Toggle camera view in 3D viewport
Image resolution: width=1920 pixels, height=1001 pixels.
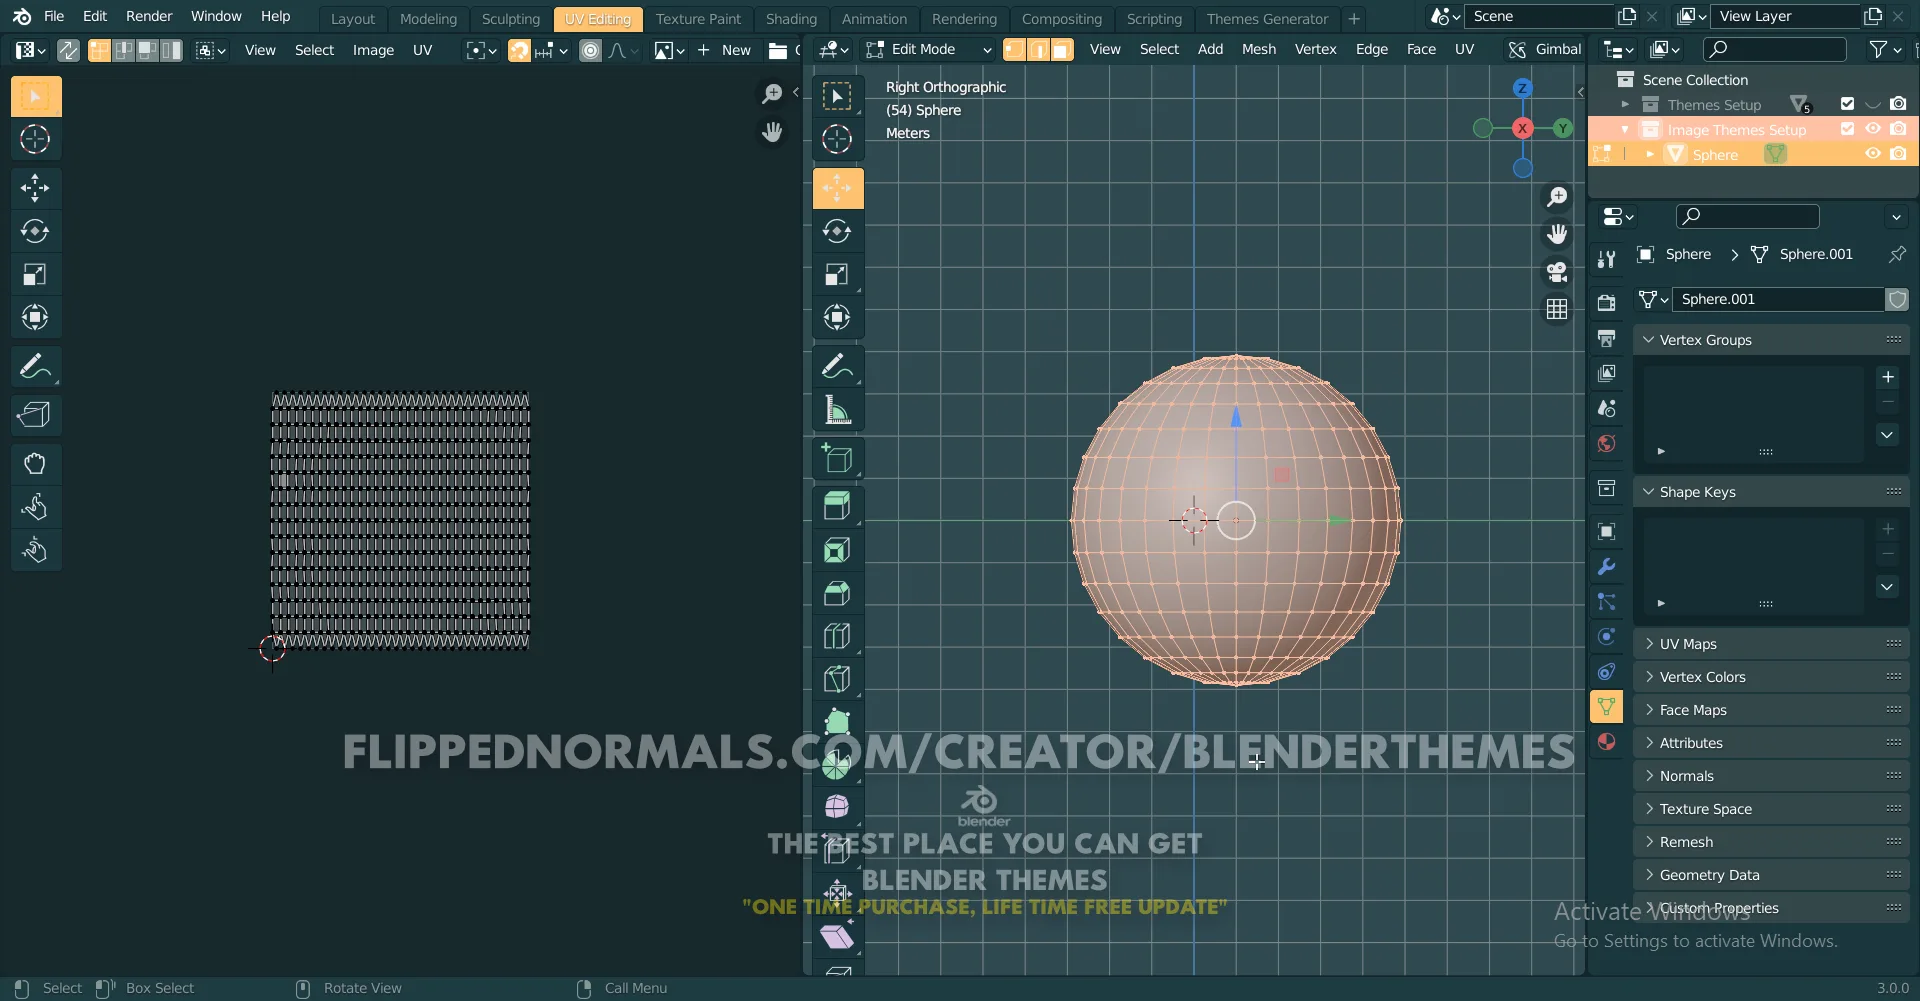pyautogui.click(x=1557, y=272)
